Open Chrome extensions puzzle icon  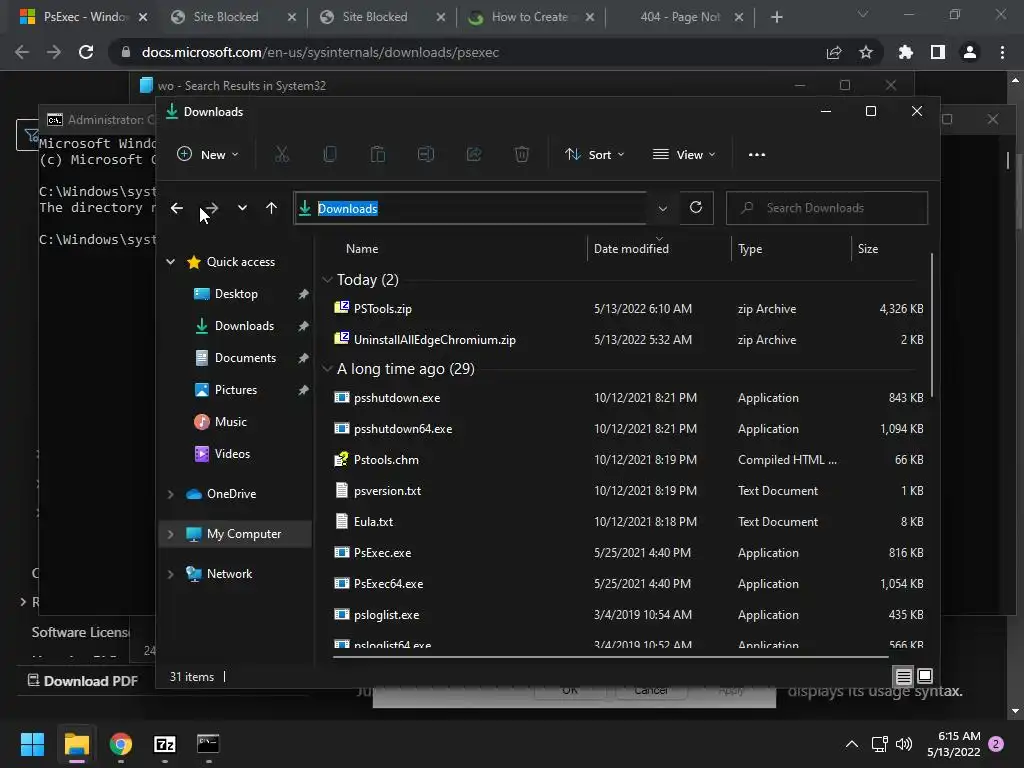click(906, 52)
